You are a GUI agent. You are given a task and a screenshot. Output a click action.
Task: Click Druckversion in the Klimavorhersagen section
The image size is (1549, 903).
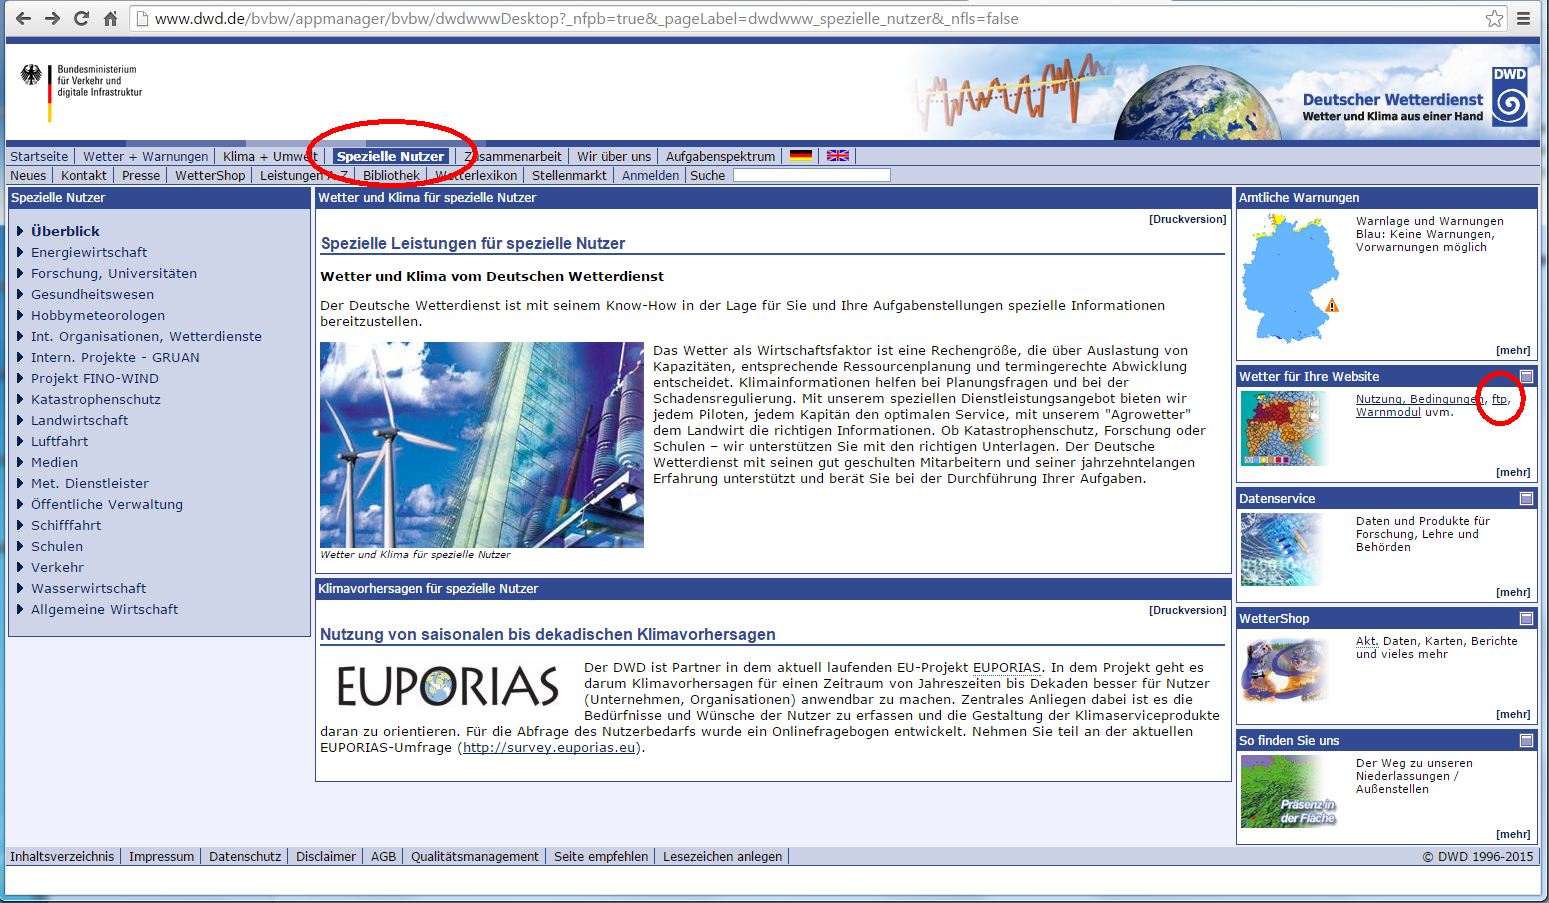(x=1187, y=610)
